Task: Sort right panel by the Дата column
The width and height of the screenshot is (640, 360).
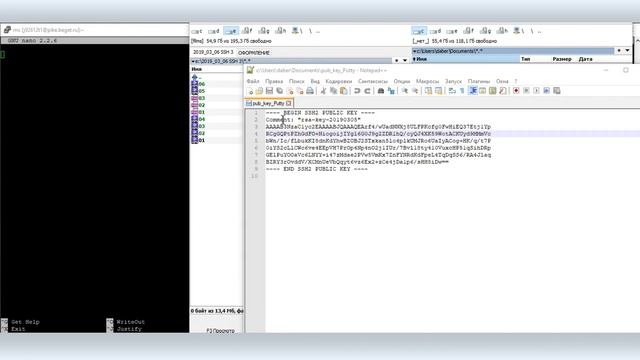Action: [x=585, y=59]
